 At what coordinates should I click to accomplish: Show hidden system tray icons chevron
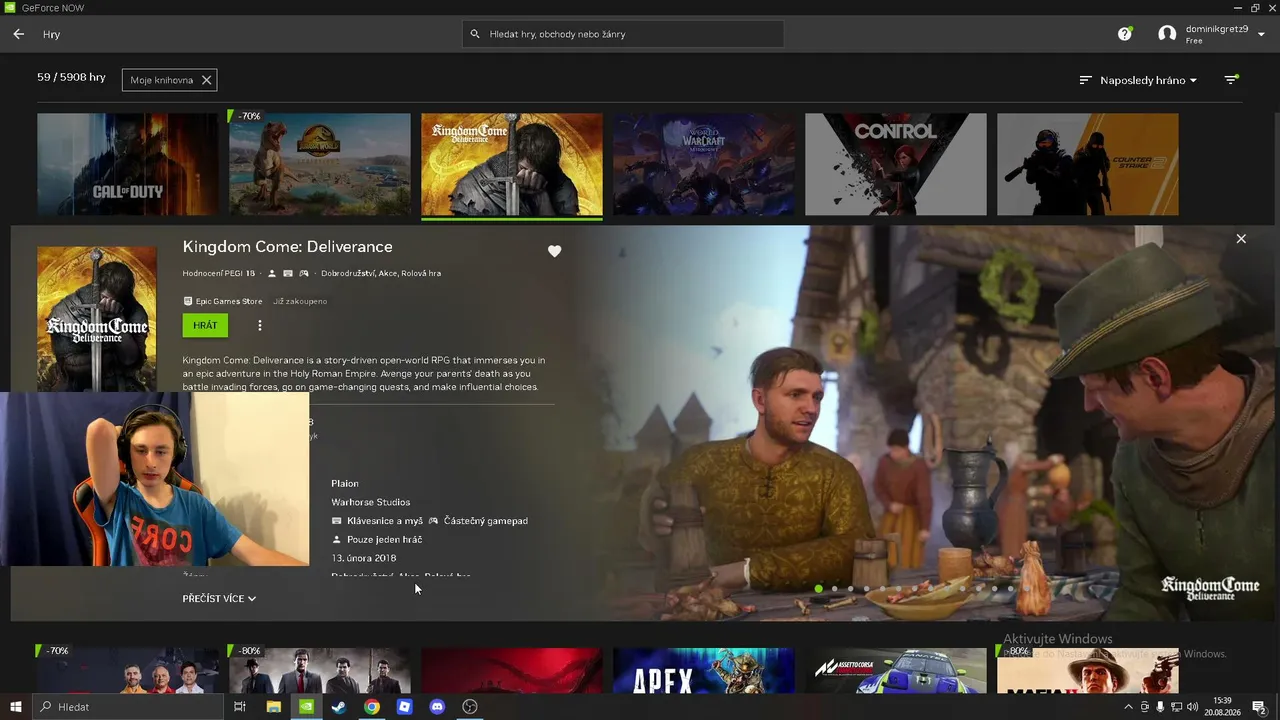[1129, 707]
